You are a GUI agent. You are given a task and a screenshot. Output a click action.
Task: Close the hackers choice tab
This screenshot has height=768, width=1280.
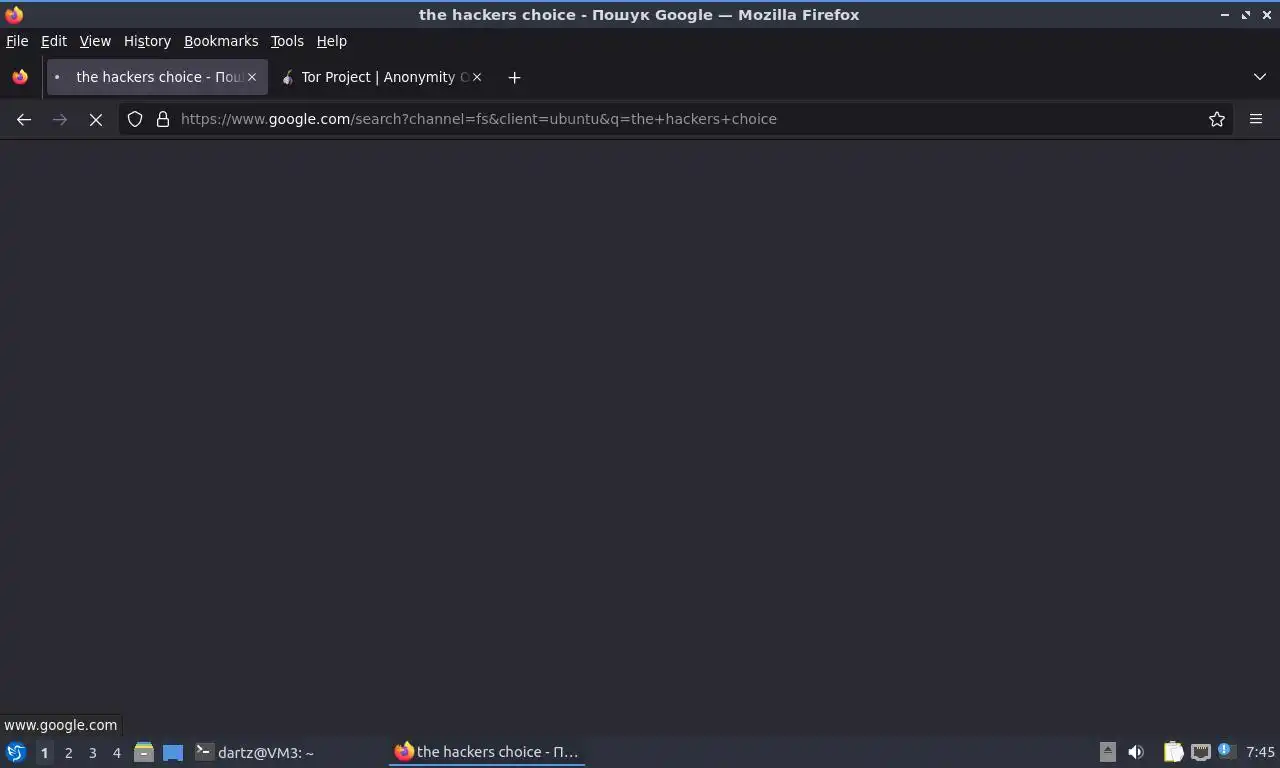coord(252,77)
